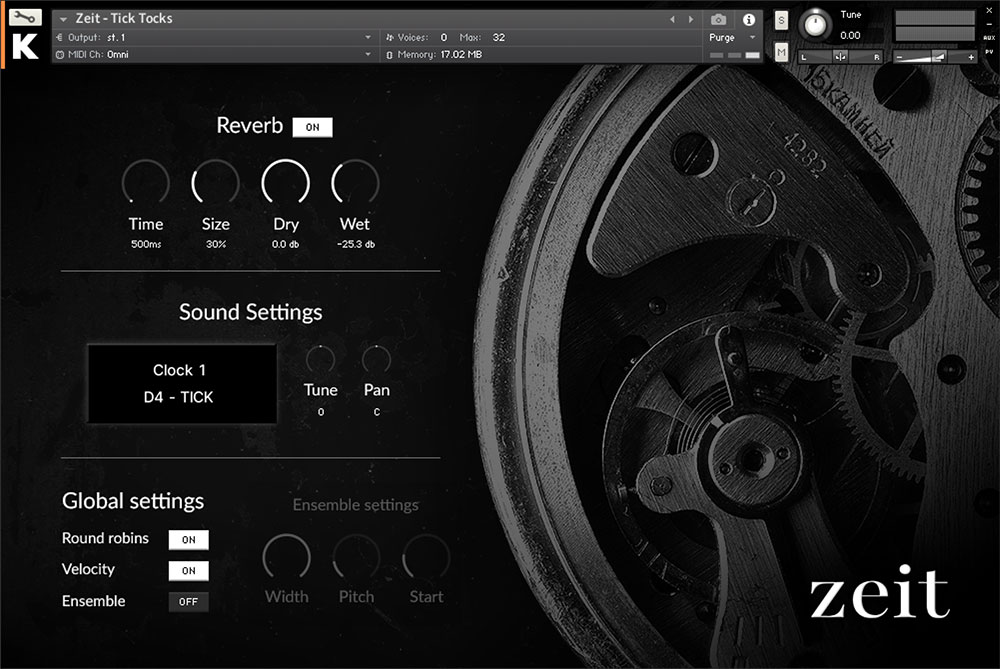Viewport: 1000px width, 669px height.
Task: Click the wrench edit-instrument icon
Action: (x=26, y=18)
